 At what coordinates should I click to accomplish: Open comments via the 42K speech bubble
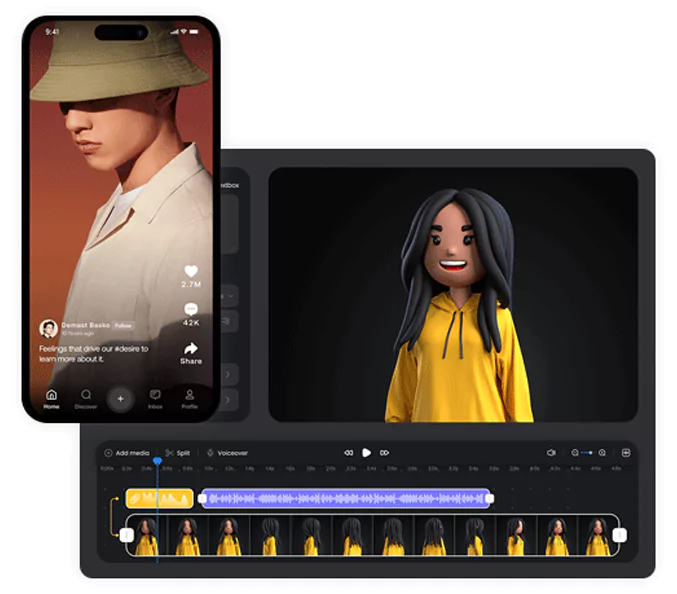pos(191,309)
